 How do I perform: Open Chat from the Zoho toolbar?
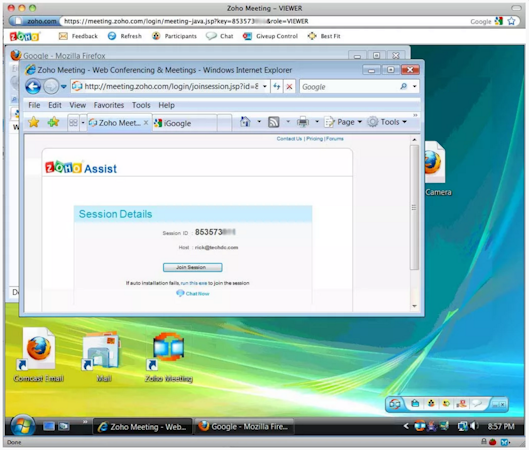pos(220,36)
